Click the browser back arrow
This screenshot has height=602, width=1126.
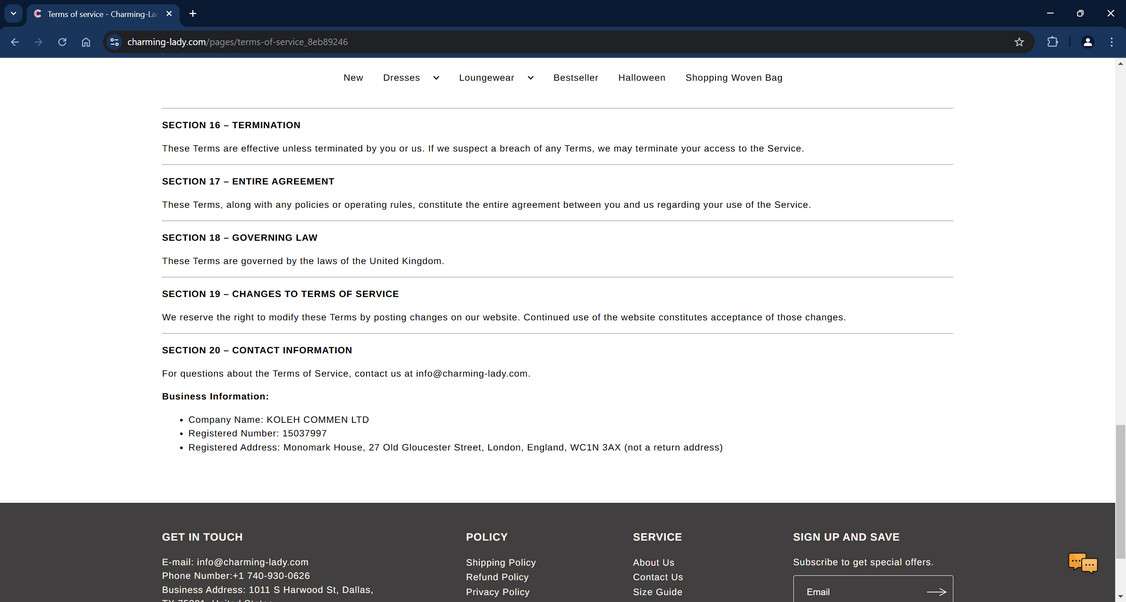14,42
